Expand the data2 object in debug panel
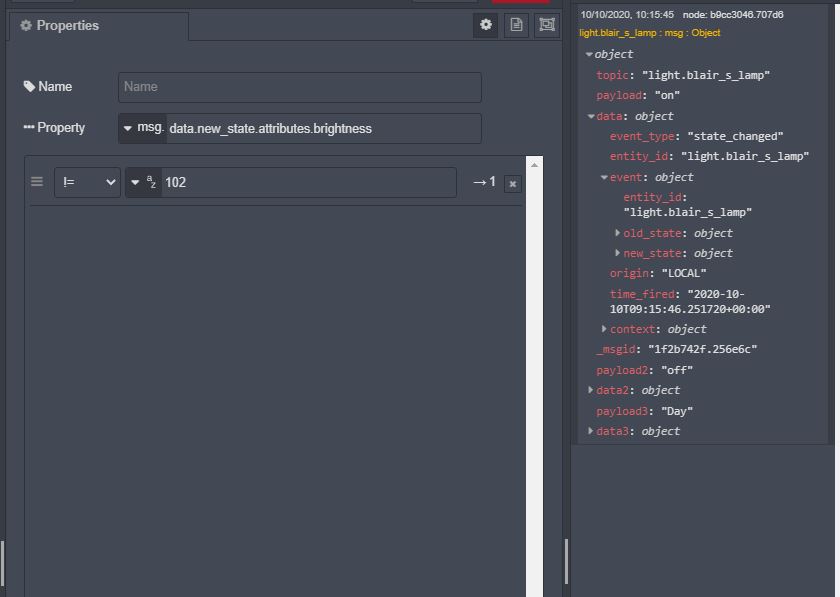 tap(590, 390)
